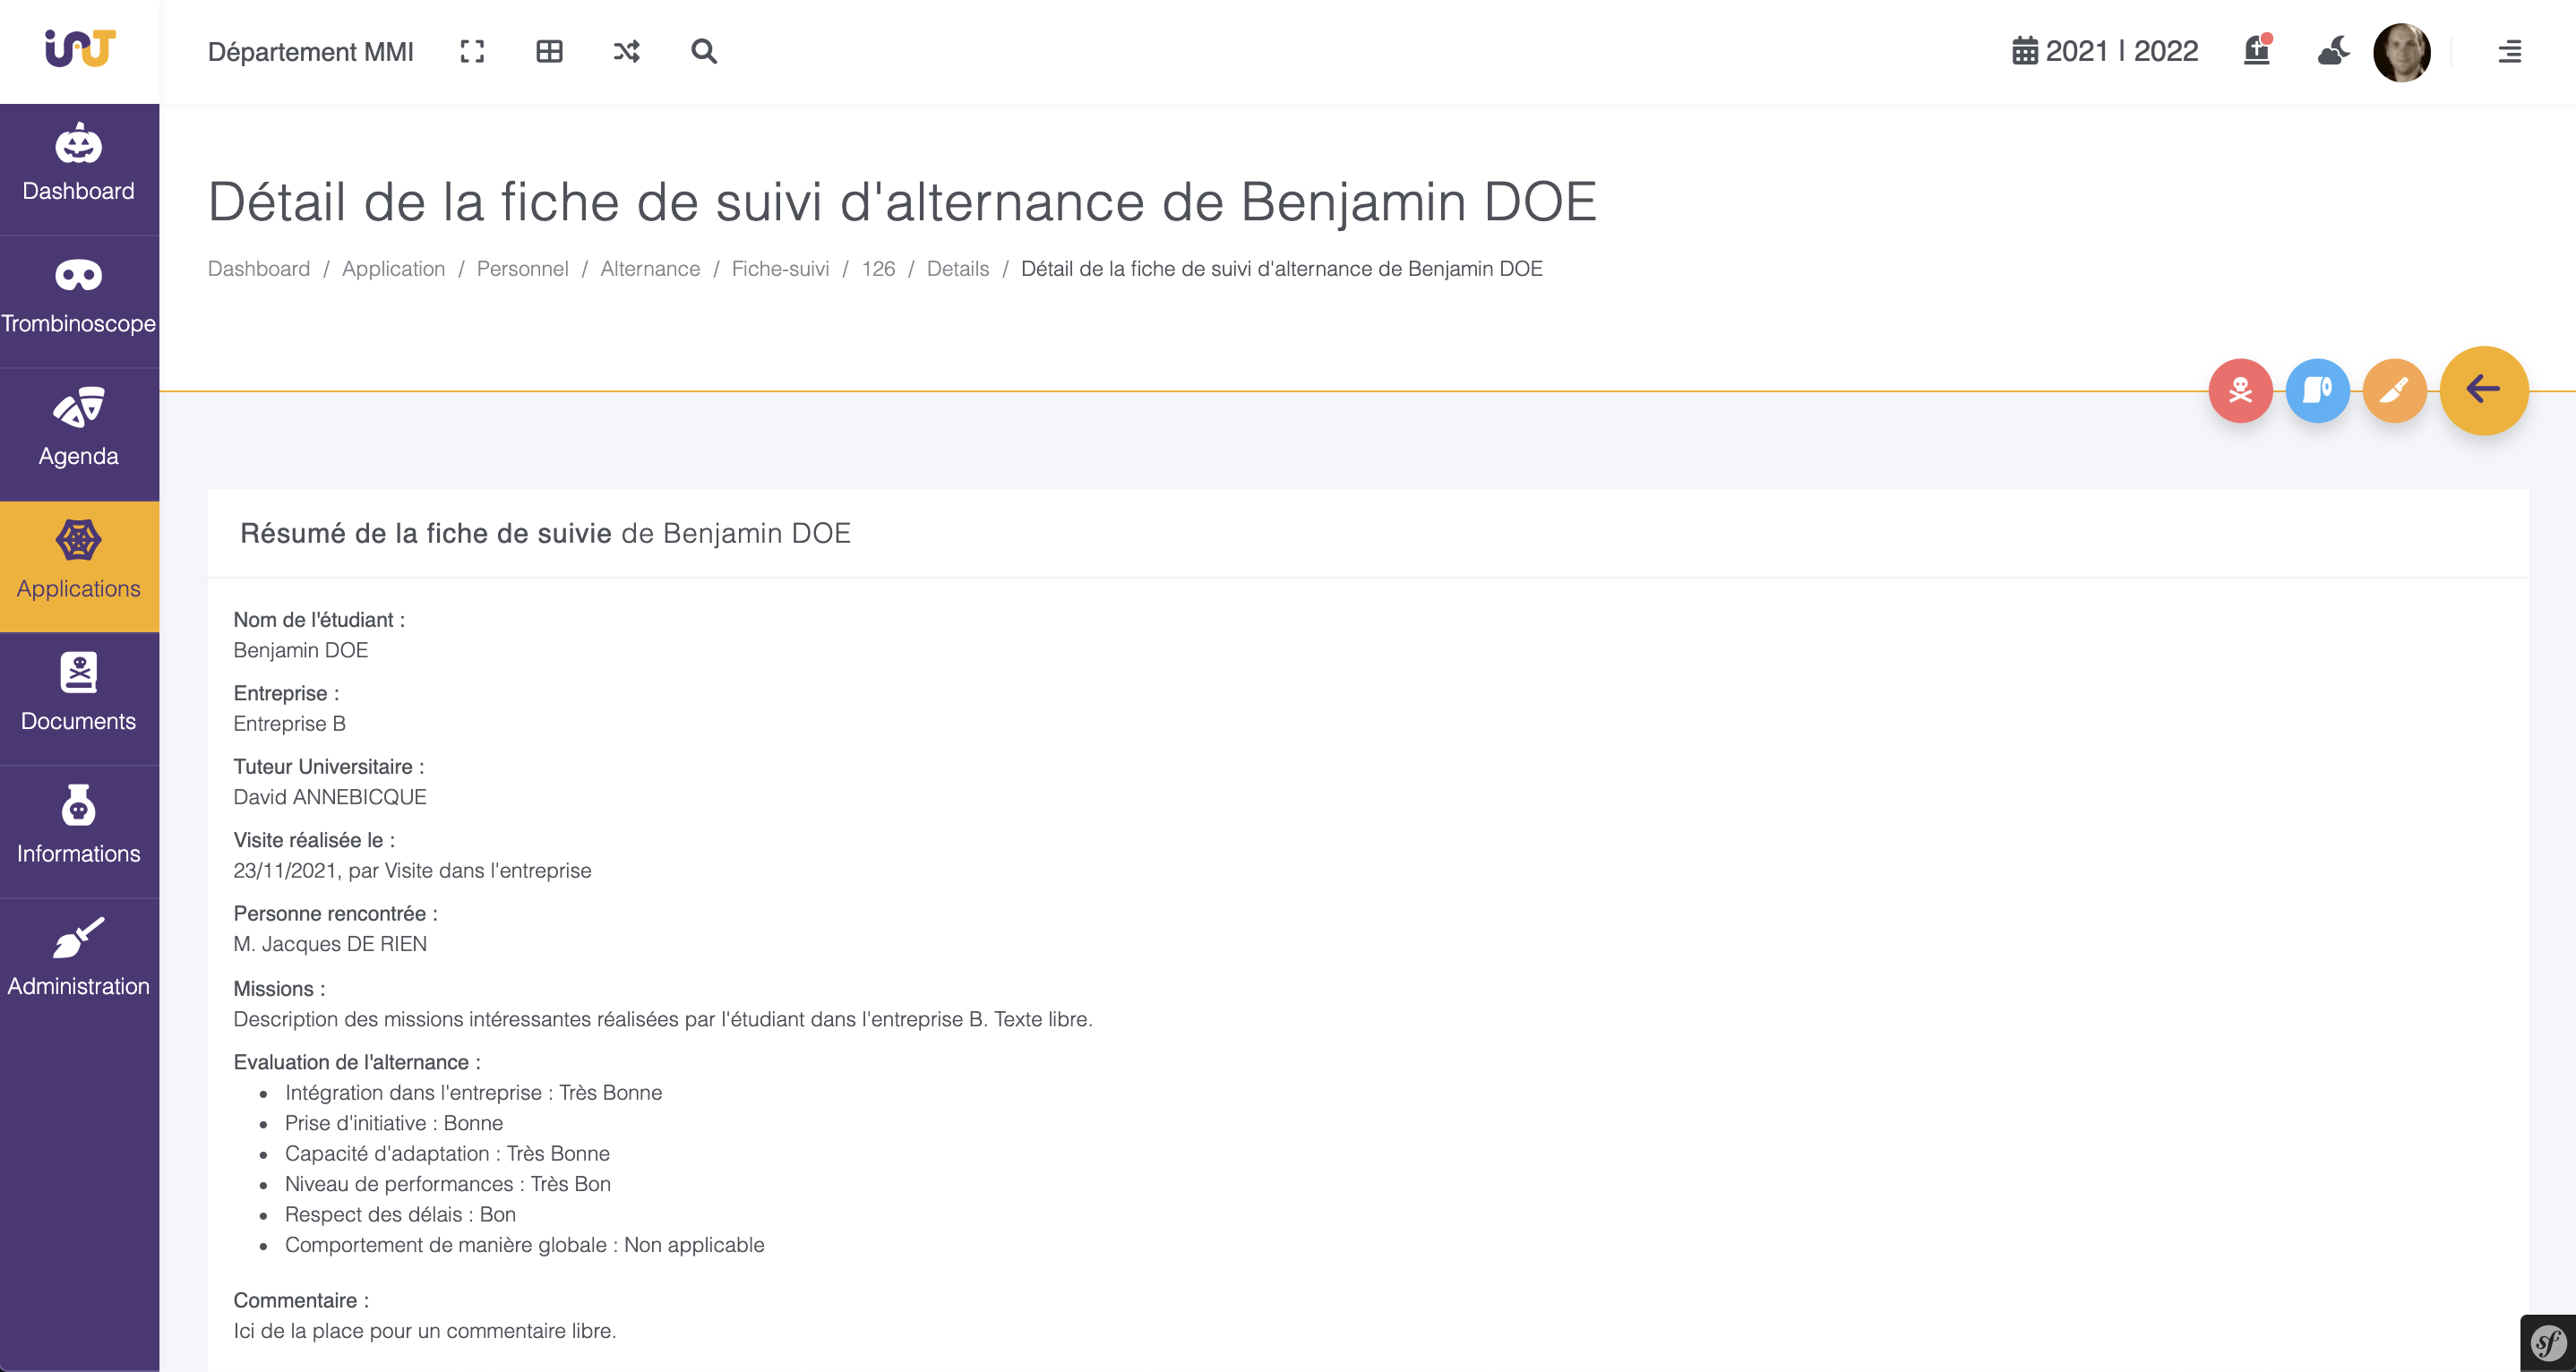Open the Trombinoscope with the mask icon
This screenshot has width=2576, height=1372.
[x=79, y=292]
